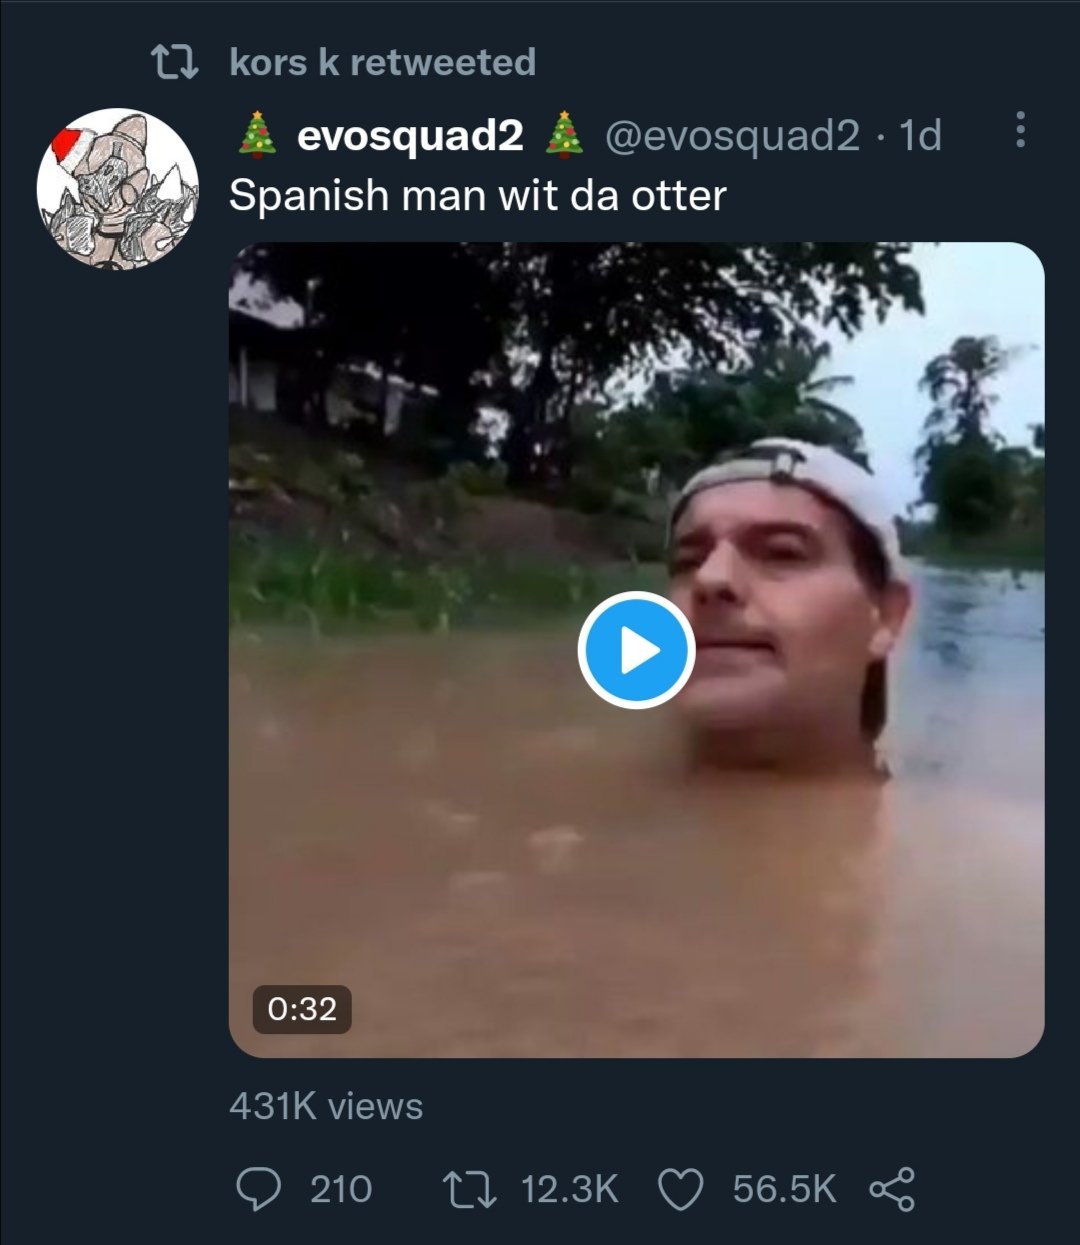Click the 56.5K likes count
This screenshot has width=1080, height=1245.
(x=784, y=1189)
